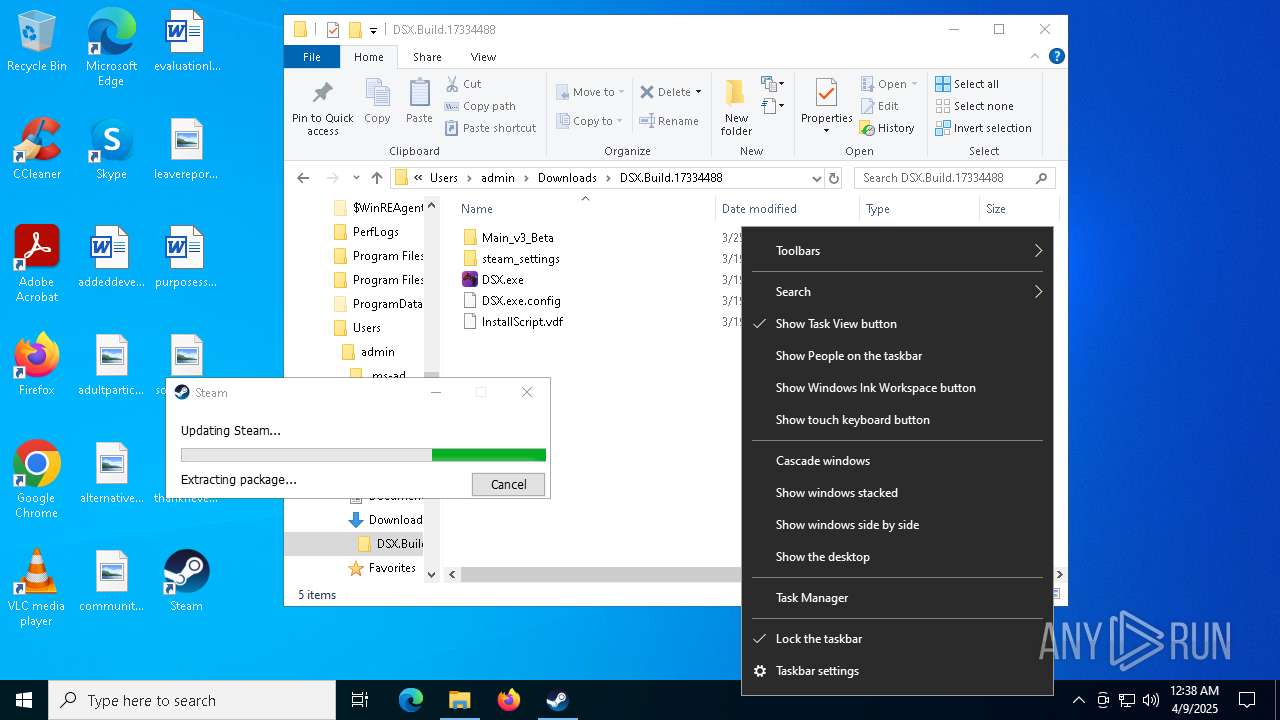Sort by Name column header
Screen dimensions: 1280x720
point(585,209)
